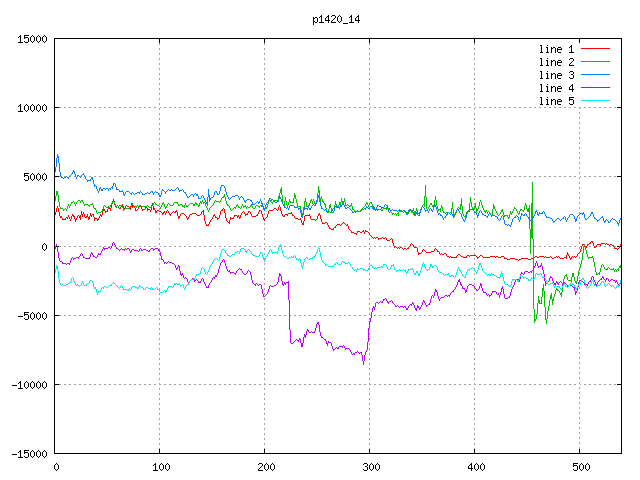Click the -15000 y-axis tick label

[29, 454]
